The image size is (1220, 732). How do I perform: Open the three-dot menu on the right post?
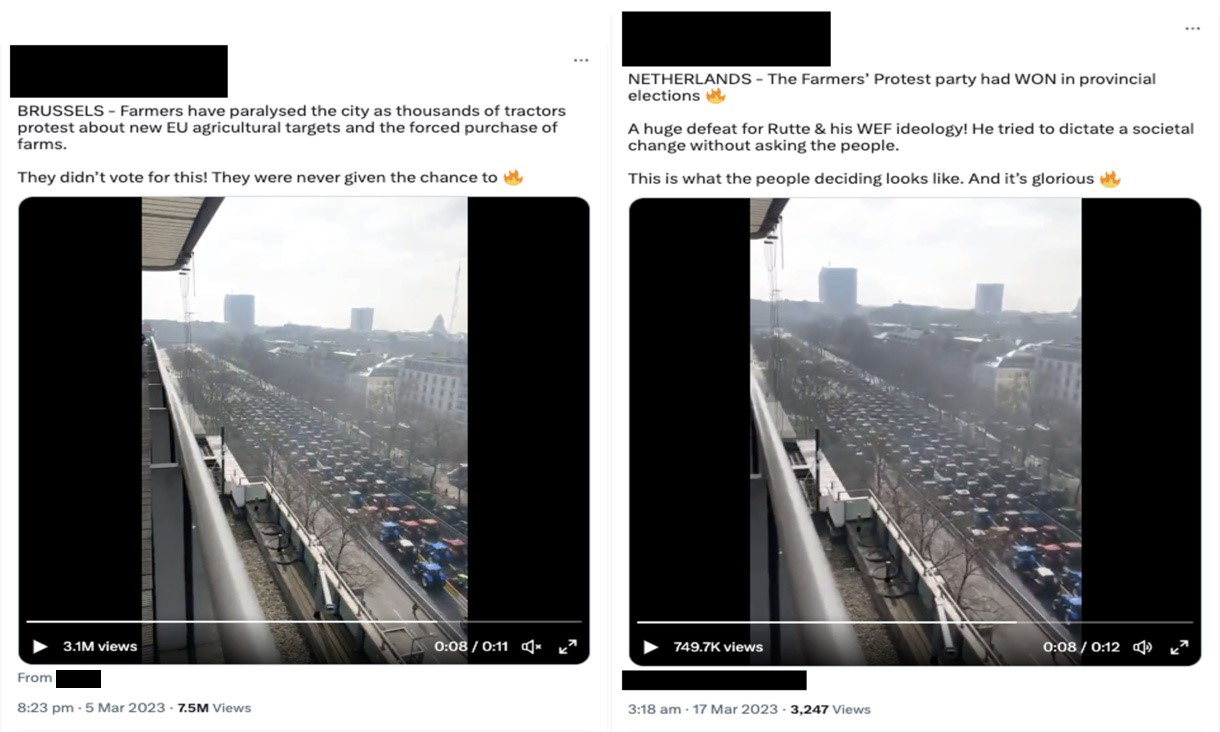click(1192, 29)
